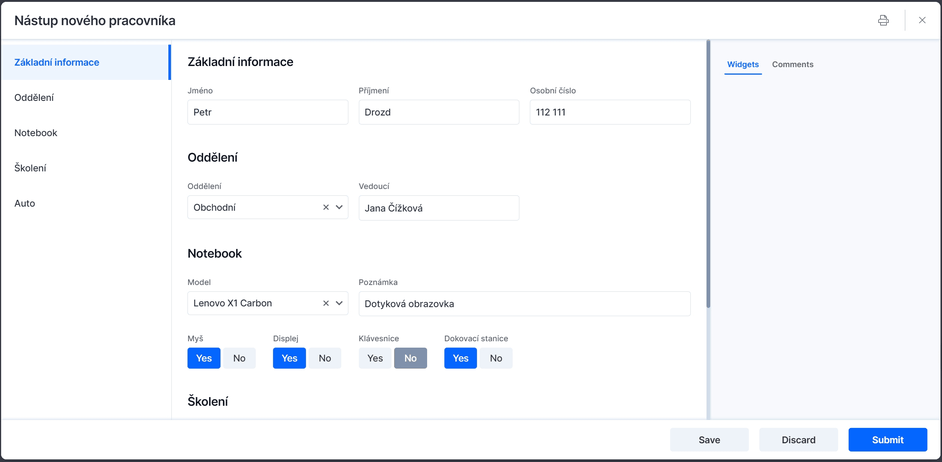
Task: Focus the Poznámka text field
Action: [x=524, y=304]
